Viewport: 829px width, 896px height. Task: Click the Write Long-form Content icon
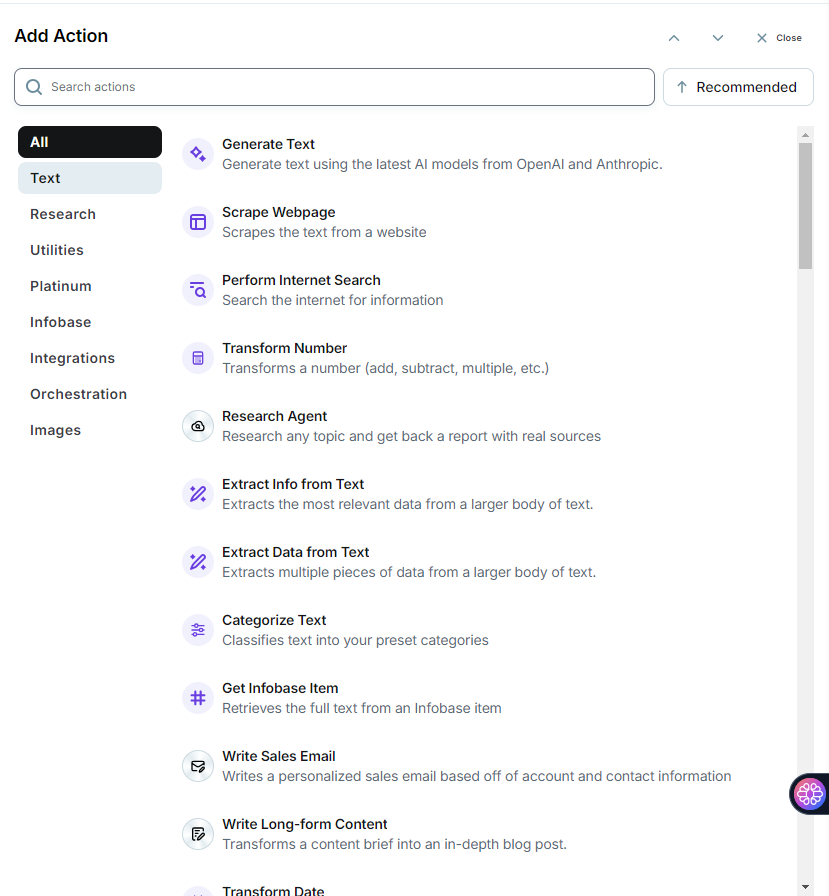[198, 834]
